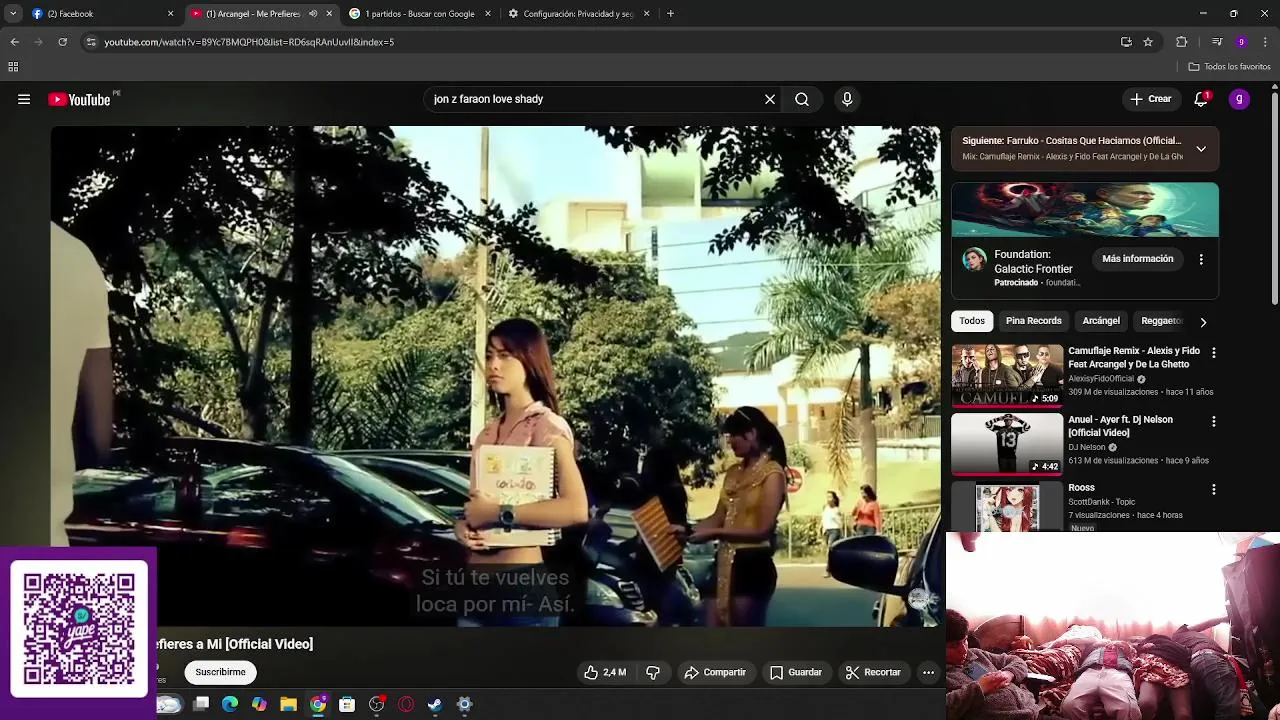Click the page vertical scrollbar
Viewport: 1280px width, 720px height.
(x=1274, y=200)
